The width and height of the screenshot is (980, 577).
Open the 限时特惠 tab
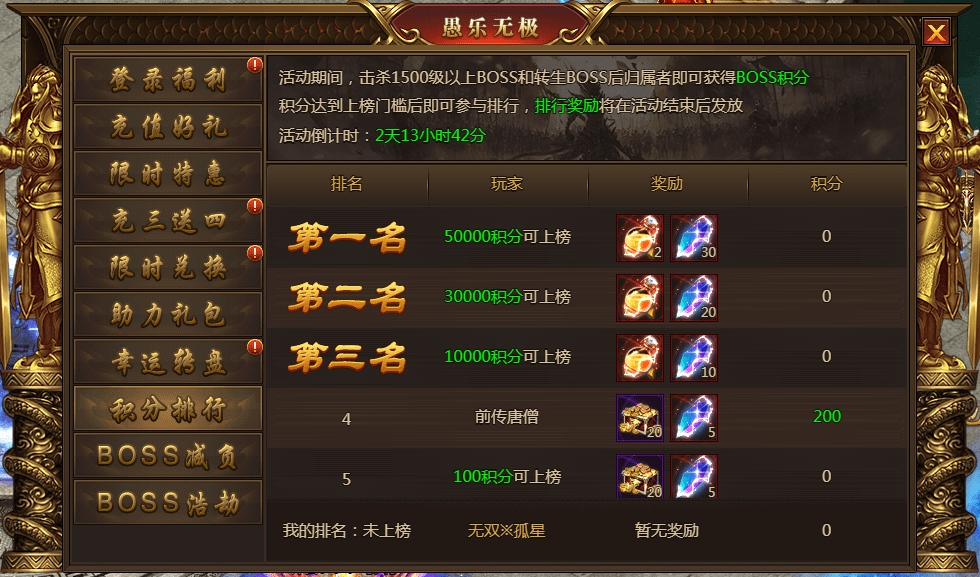pos(168,173)
